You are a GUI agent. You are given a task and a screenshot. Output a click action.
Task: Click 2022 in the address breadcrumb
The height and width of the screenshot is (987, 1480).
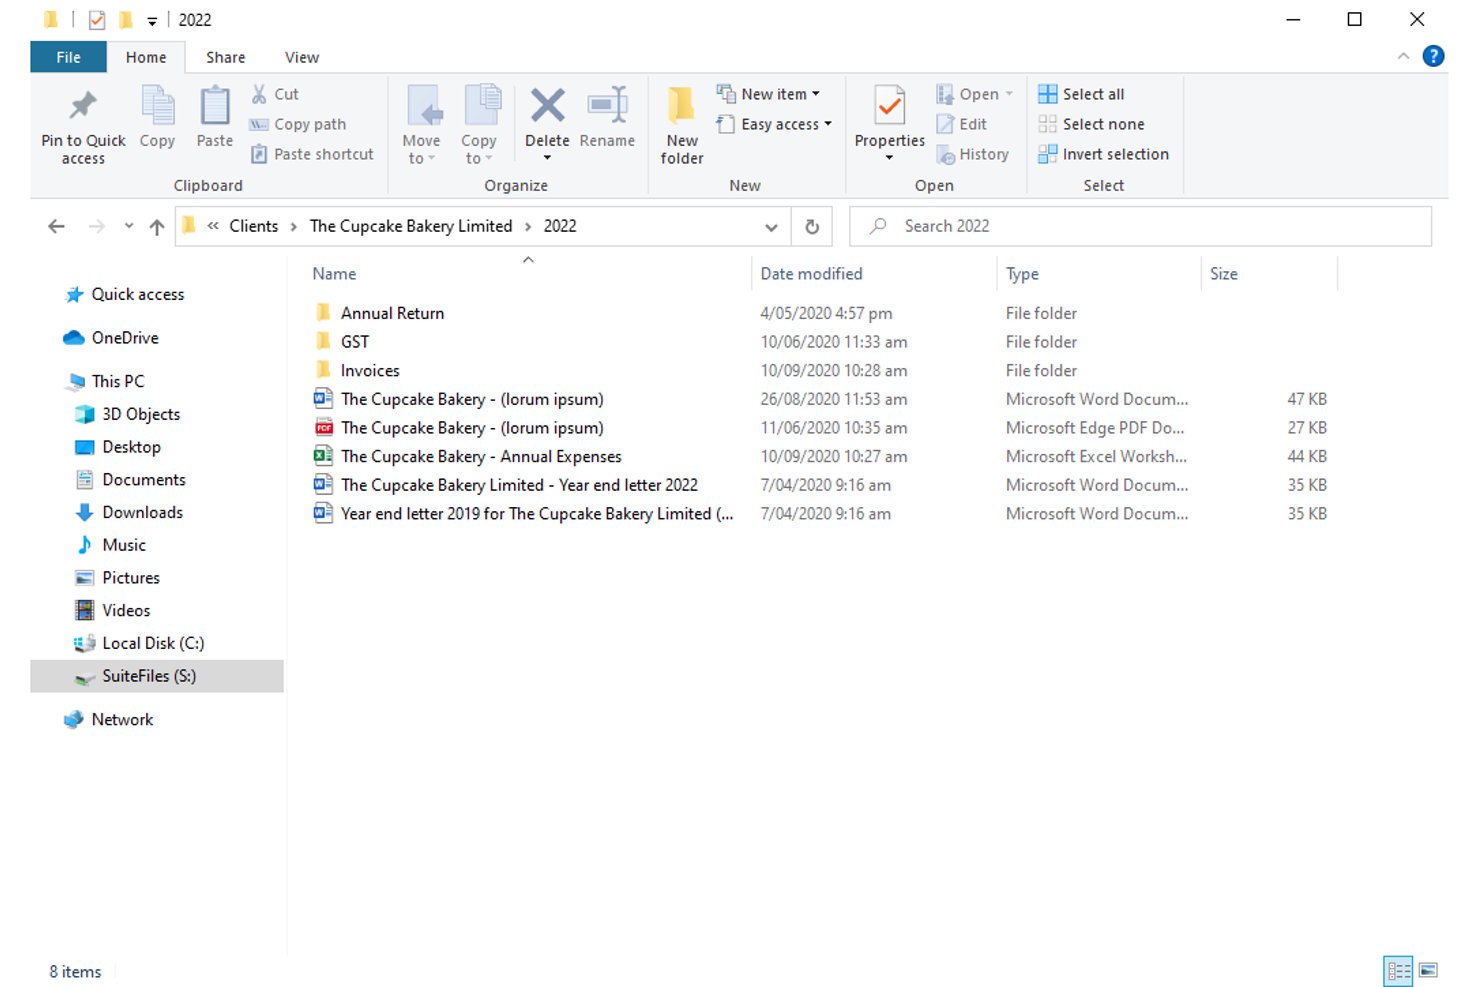click(559, 226)
